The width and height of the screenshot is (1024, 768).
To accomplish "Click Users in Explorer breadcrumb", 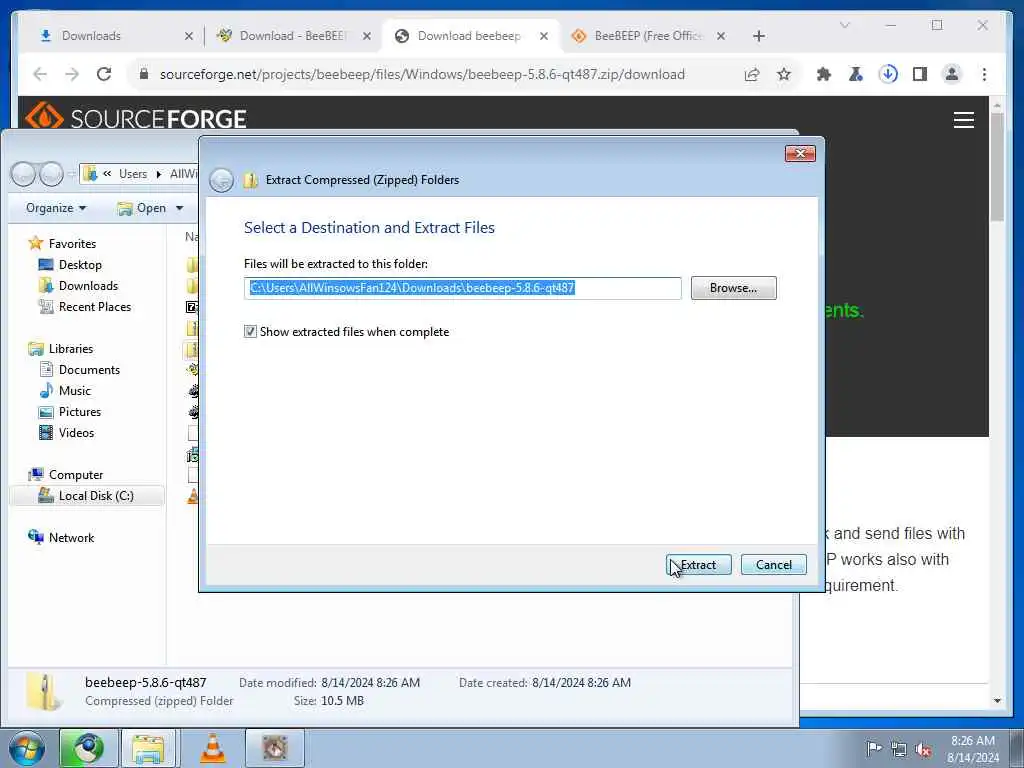I will pos(133,174).
